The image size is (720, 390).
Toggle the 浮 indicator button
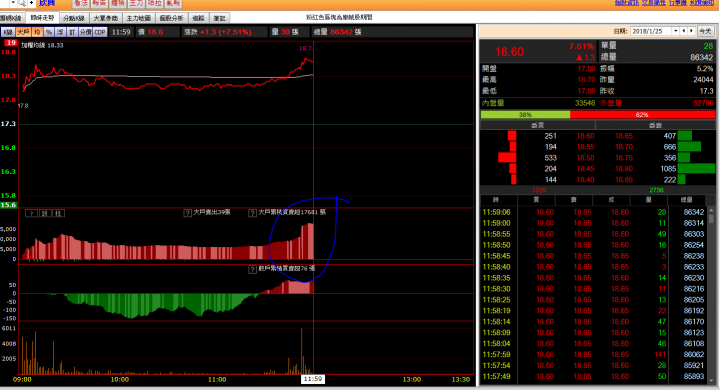point(61,32)
